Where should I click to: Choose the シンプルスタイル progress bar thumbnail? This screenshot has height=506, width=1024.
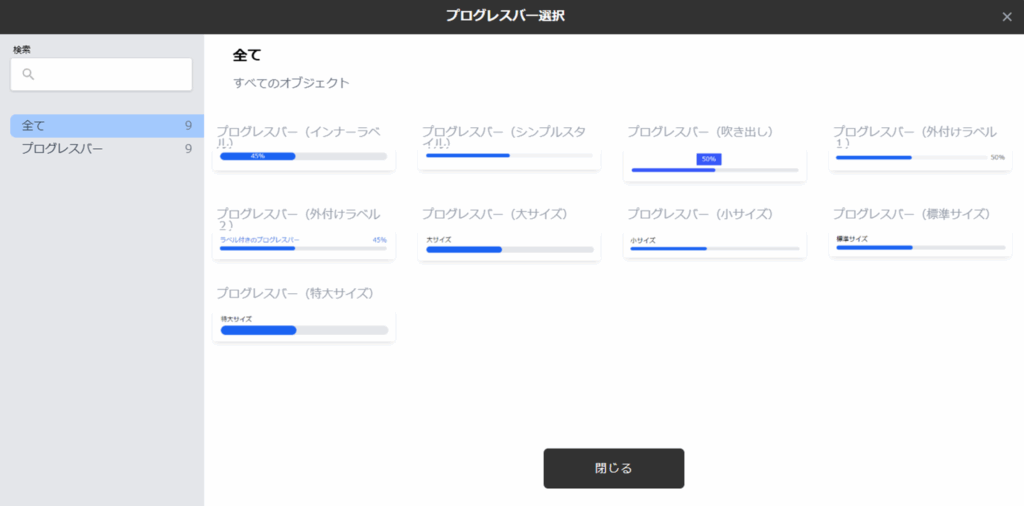tap(509, 156)
